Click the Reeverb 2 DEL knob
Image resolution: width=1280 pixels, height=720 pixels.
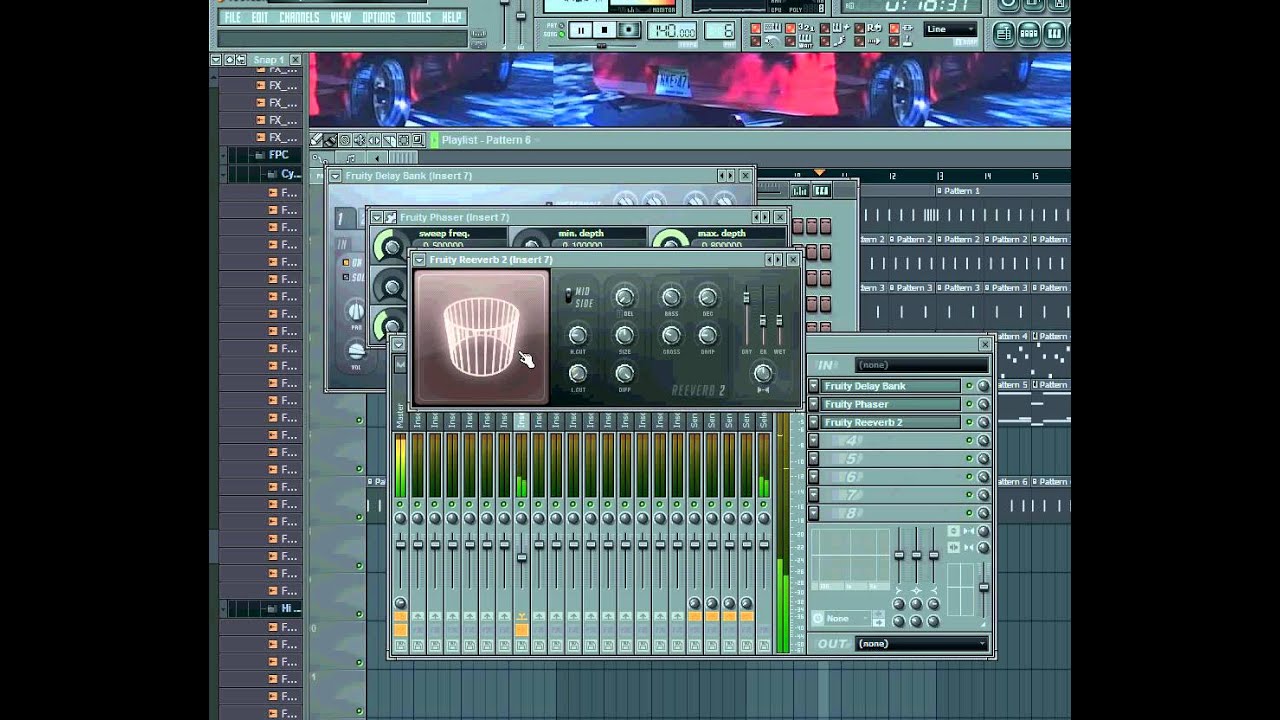[x=625, y=297]
